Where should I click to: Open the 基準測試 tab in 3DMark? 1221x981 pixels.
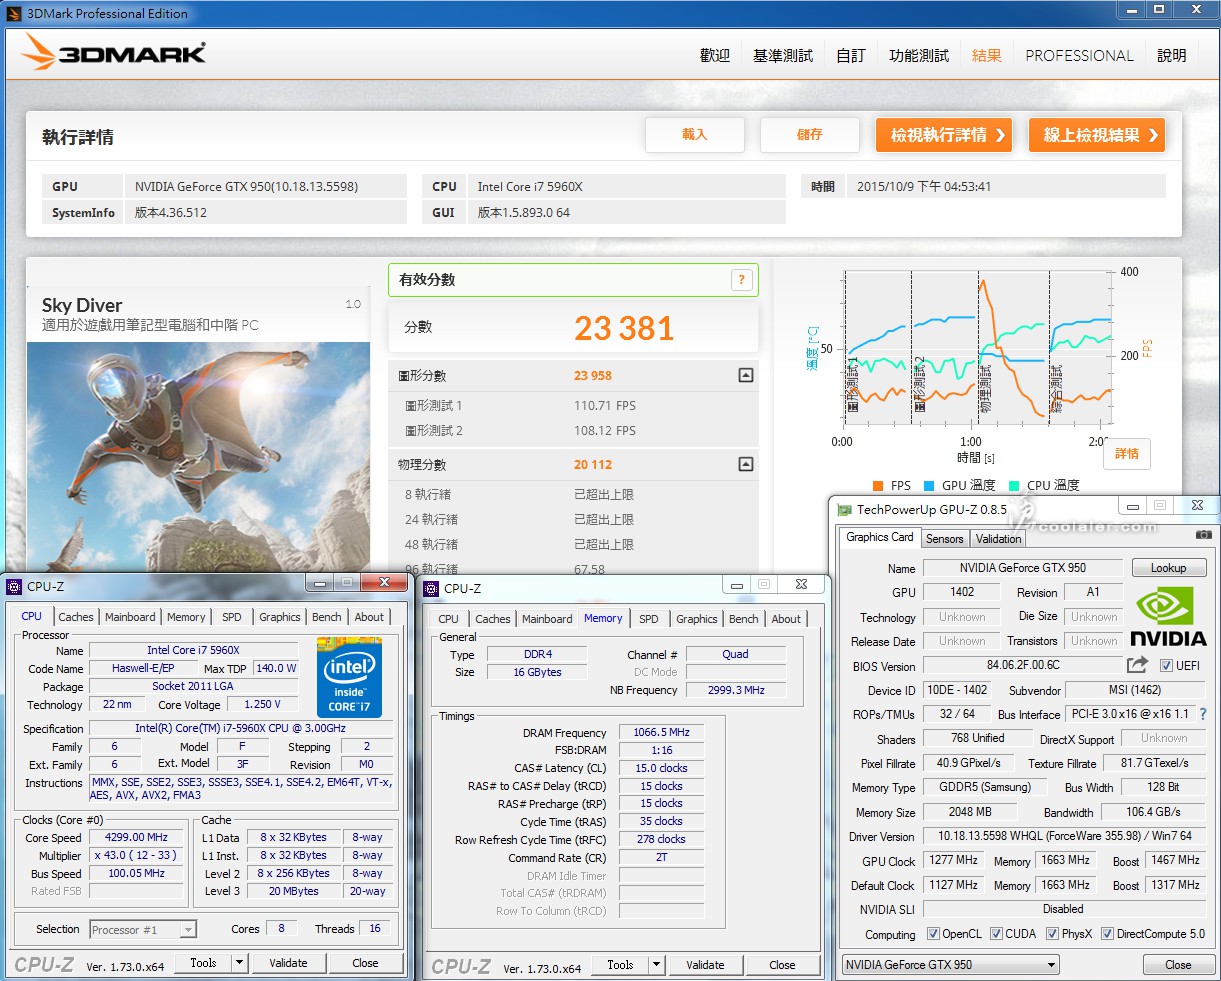(x=783, y=56)
